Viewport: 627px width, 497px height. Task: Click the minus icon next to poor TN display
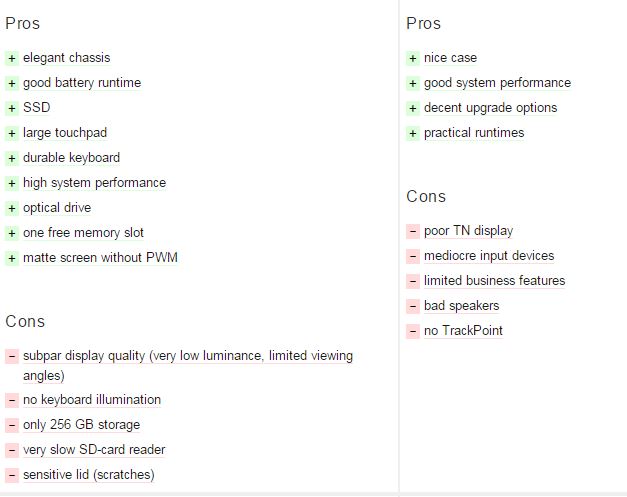[x=413, y=232]
